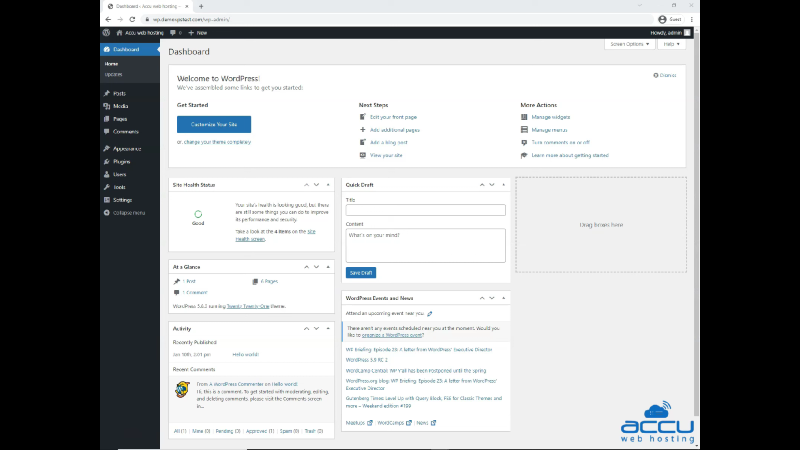The width and height of the screenshot is (800, 450).
Task: Click the Plugins icon in sidebar
Action: [107, 161]
